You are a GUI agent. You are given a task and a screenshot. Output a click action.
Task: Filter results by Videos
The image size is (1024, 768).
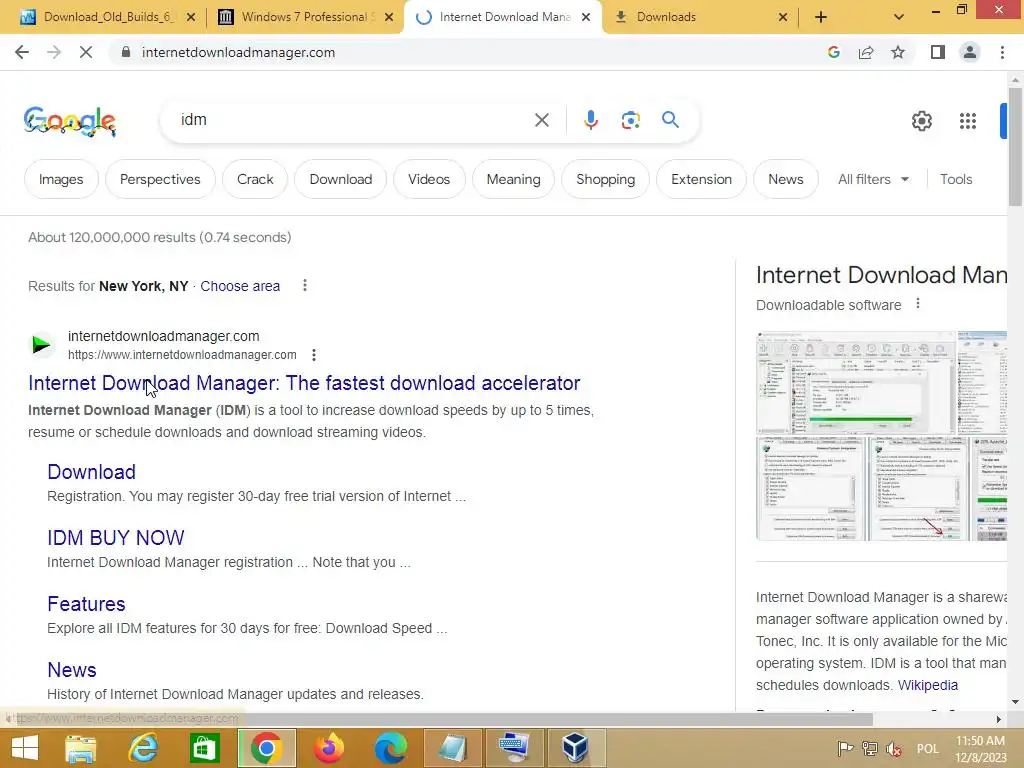click(x=429, y=179)
